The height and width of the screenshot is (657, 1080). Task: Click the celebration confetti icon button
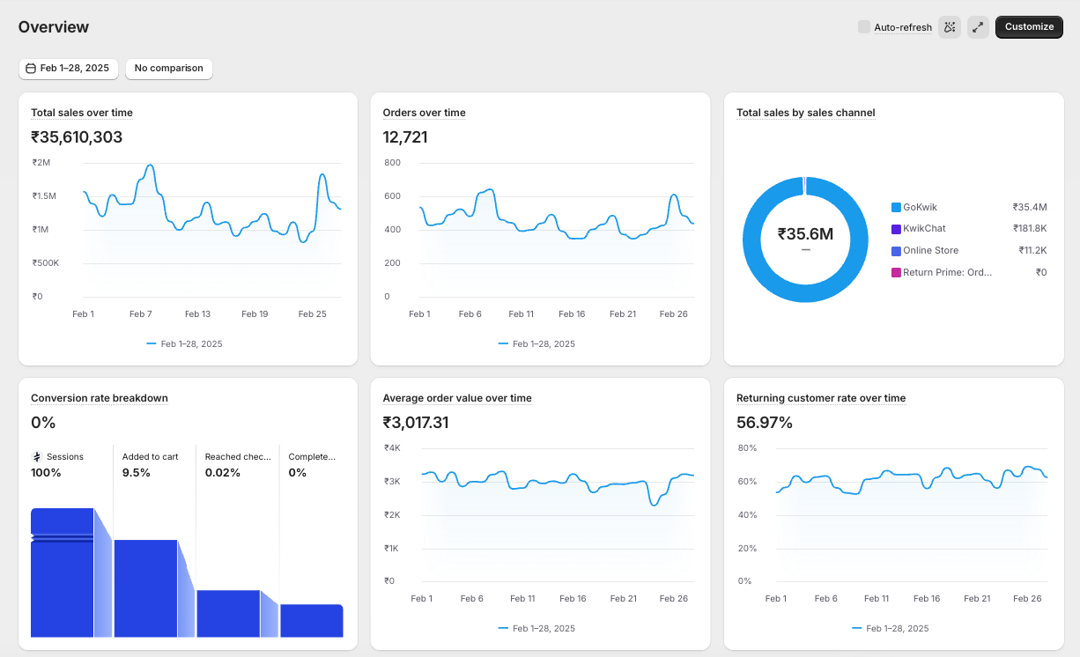pos(949,27)
